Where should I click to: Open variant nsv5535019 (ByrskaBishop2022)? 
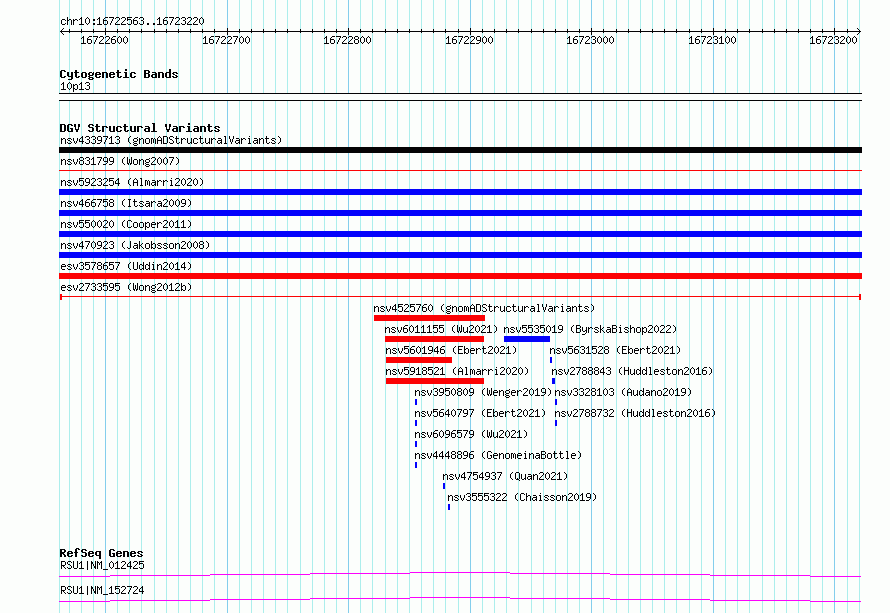tap(590, 329)
